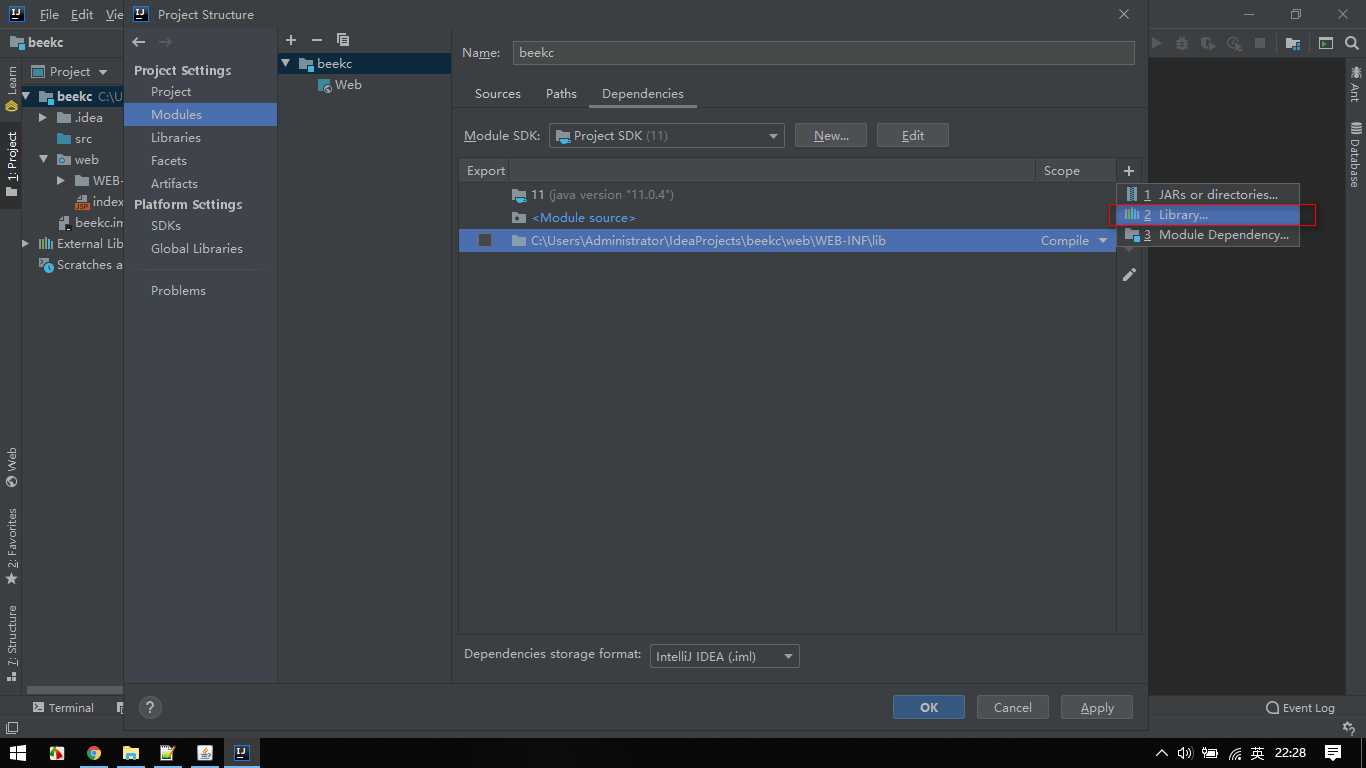Open the Edit menu
The width and height of the screenshot is (1366, 768).
pos(82,14)
